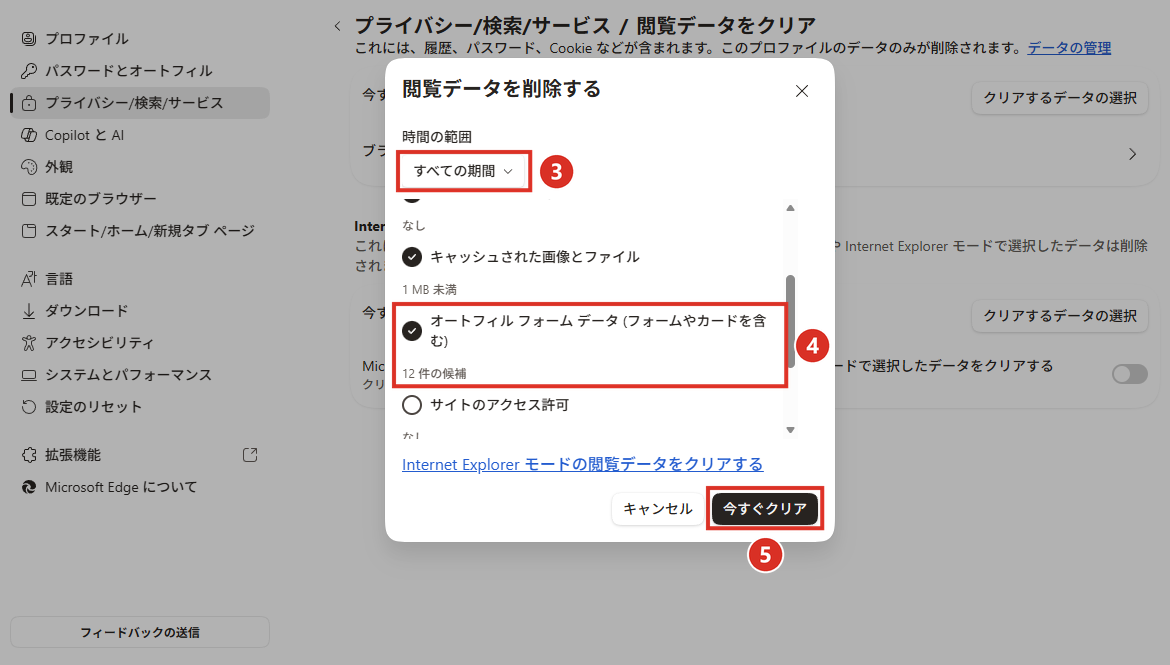Click the 1 MB 未満 text
The image size is (1170, 665).
coord(429,290)
